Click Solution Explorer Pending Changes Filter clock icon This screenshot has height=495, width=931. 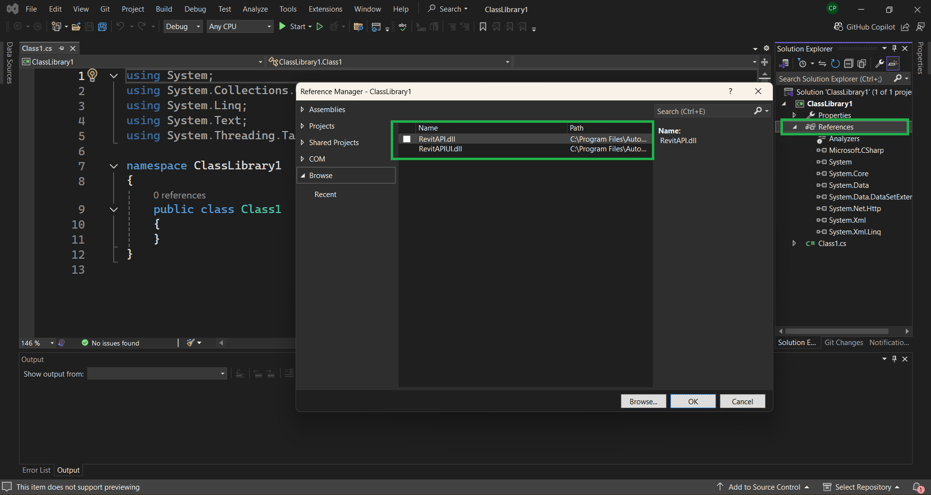pyautogui.click(x=802, y=64)
